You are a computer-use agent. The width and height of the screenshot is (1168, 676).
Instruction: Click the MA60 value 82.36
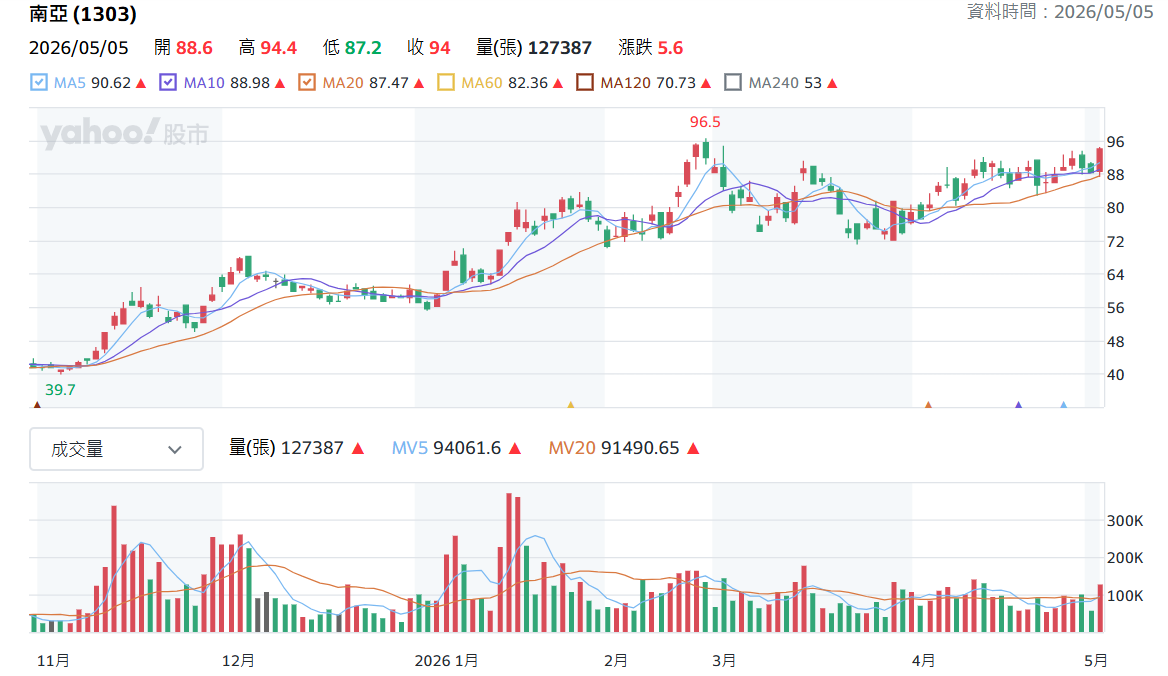(x=528, y=83)
